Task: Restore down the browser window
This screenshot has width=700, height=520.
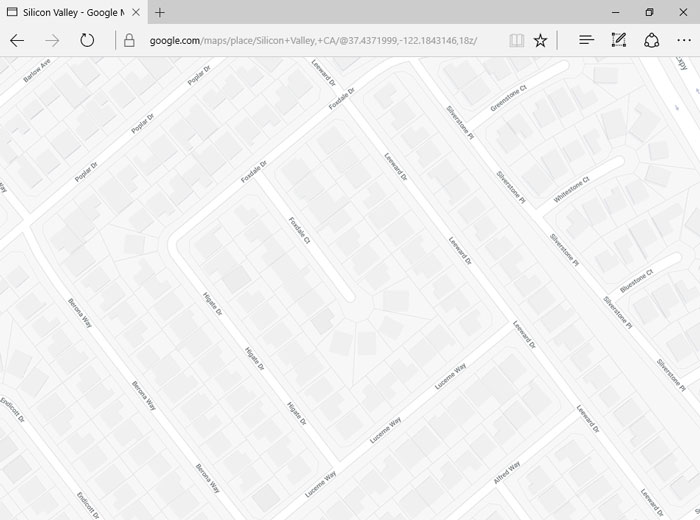Action: [x=648, y=12]
